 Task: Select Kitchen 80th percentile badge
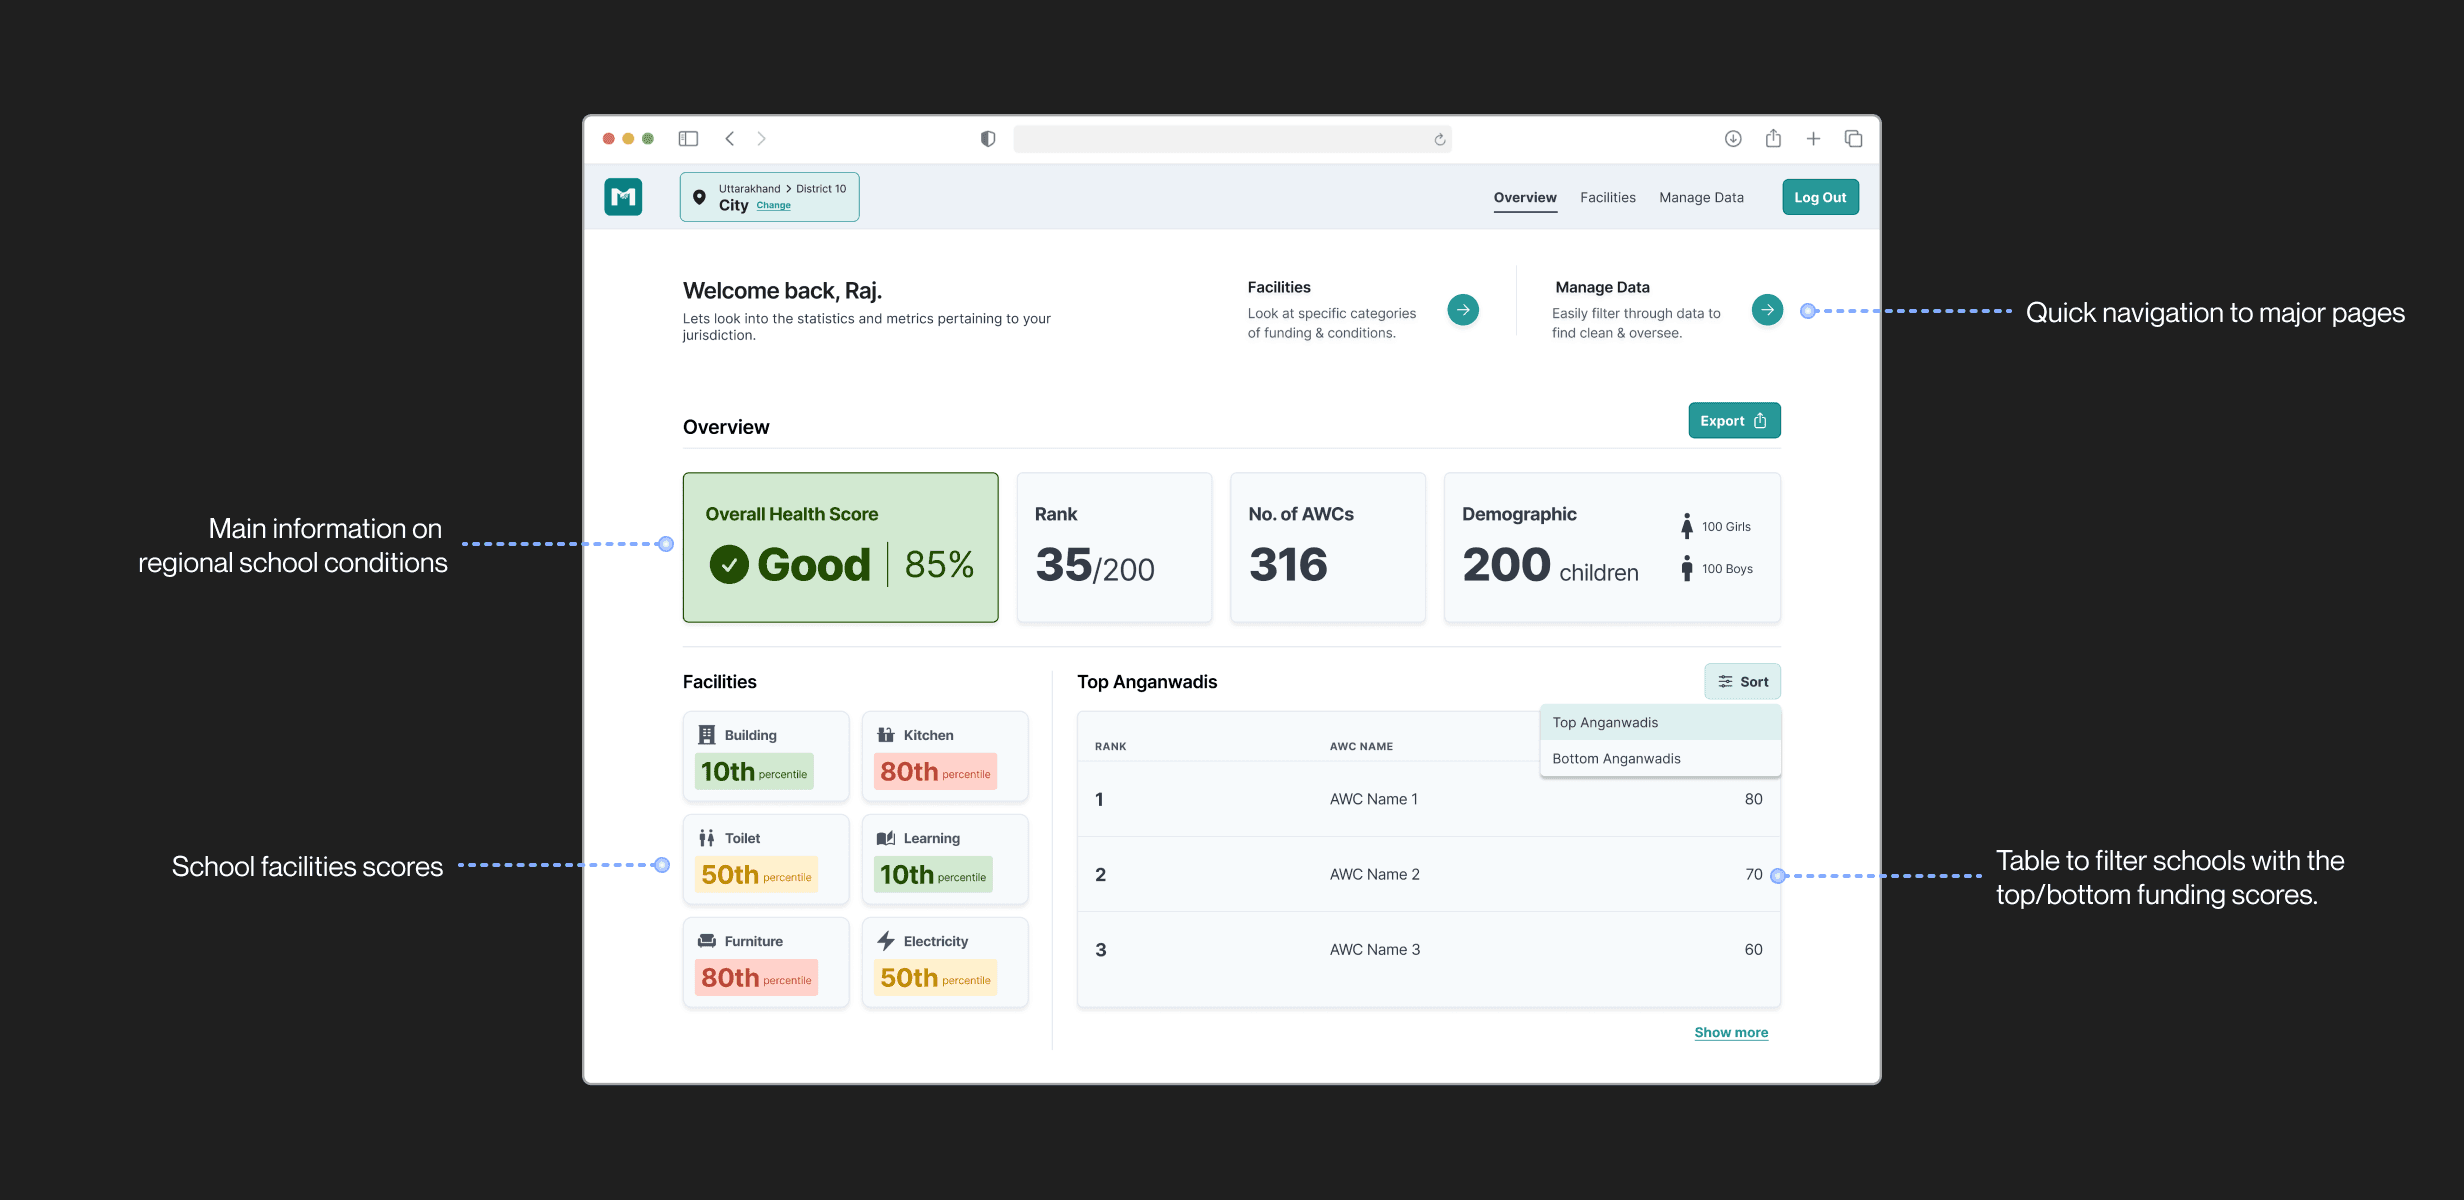935,772
